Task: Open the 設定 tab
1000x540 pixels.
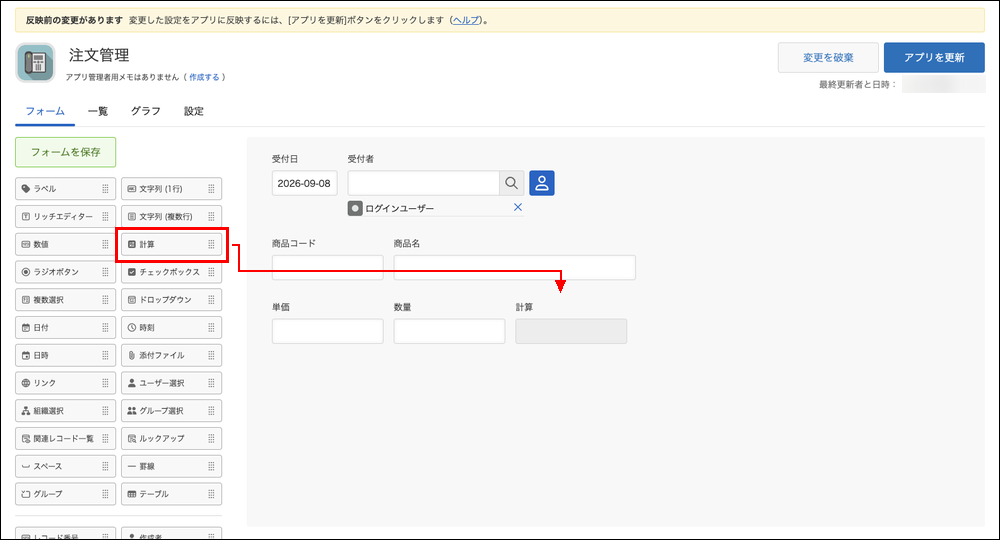Action: coord(194,111)
